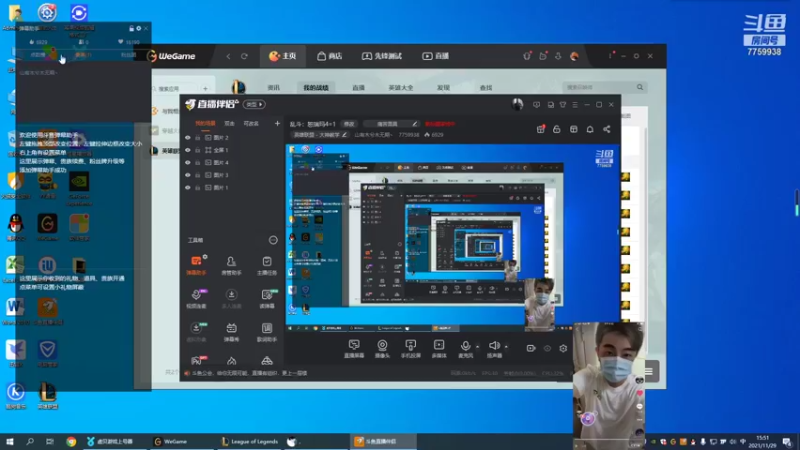Click the lock icon on danmu helper overlay
800x450 pixels.
pos(132,28)
